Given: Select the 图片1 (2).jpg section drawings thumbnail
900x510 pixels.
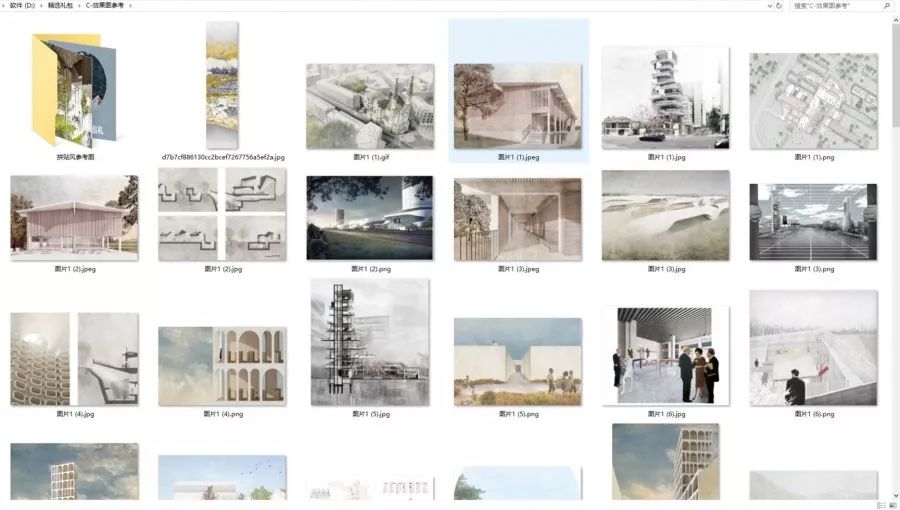Looking at the screenshot, I should tap(222, 214).
